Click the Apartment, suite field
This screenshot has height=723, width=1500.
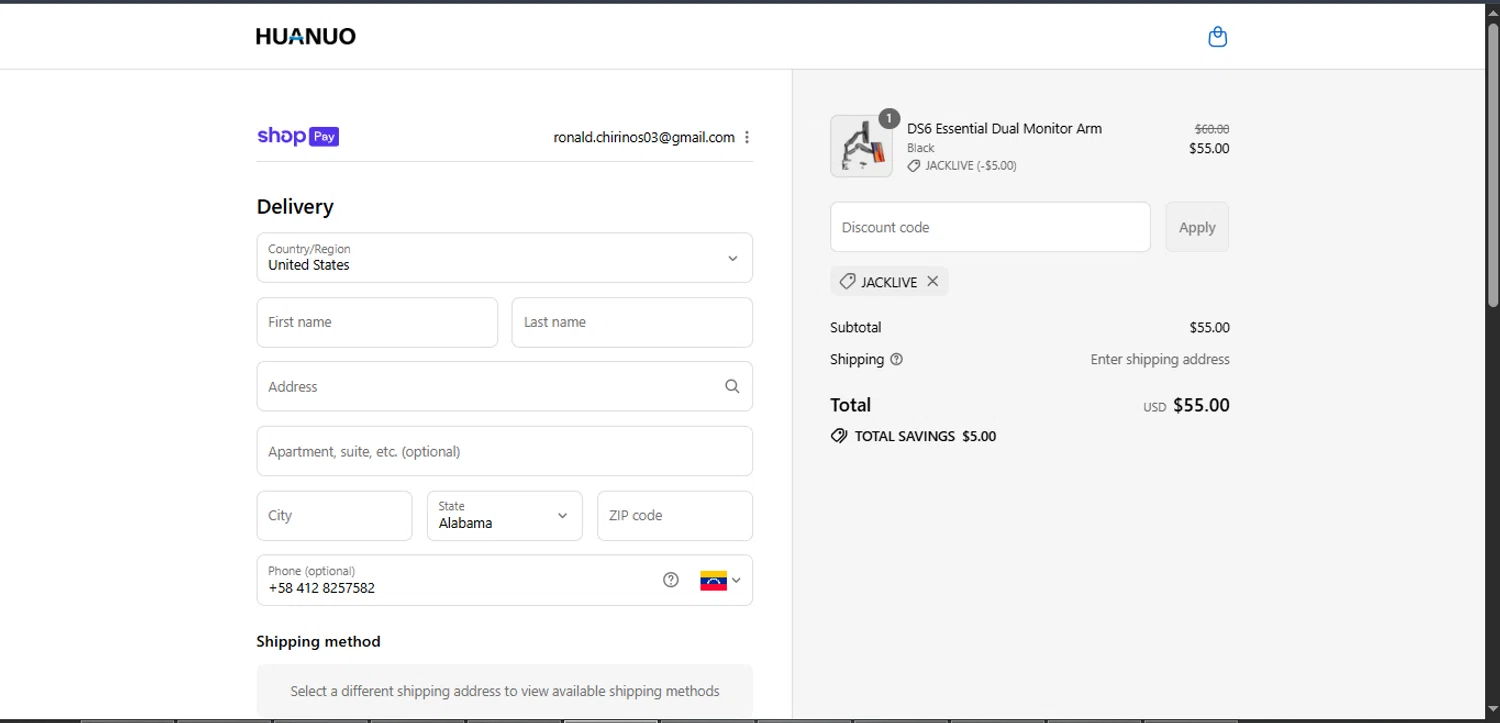pos(505,451)
